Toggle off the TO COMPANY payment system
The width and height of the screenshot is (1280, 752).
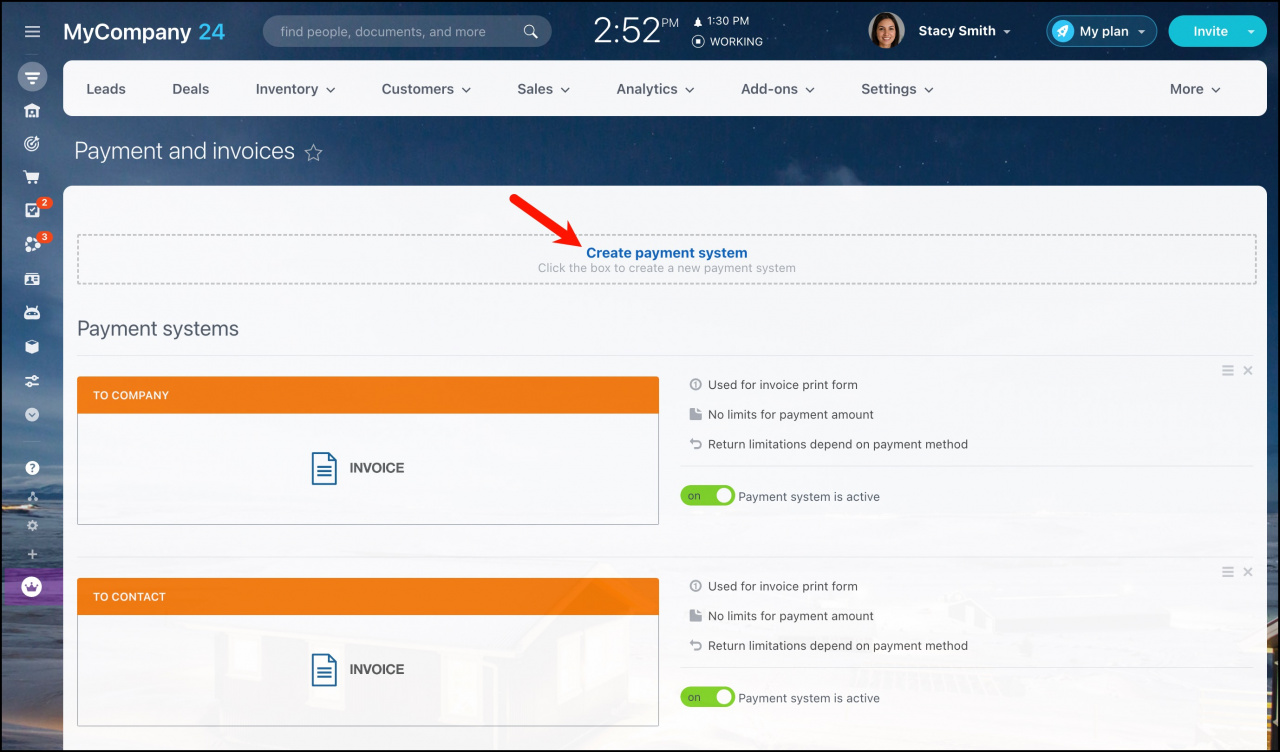click(x=707, y=496)
